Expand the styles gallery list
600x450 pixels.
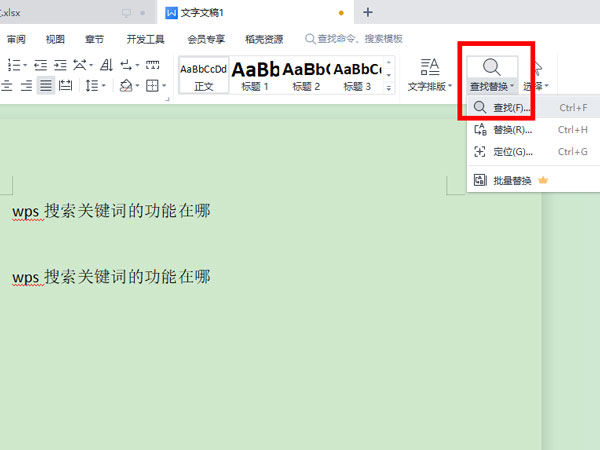389,88
